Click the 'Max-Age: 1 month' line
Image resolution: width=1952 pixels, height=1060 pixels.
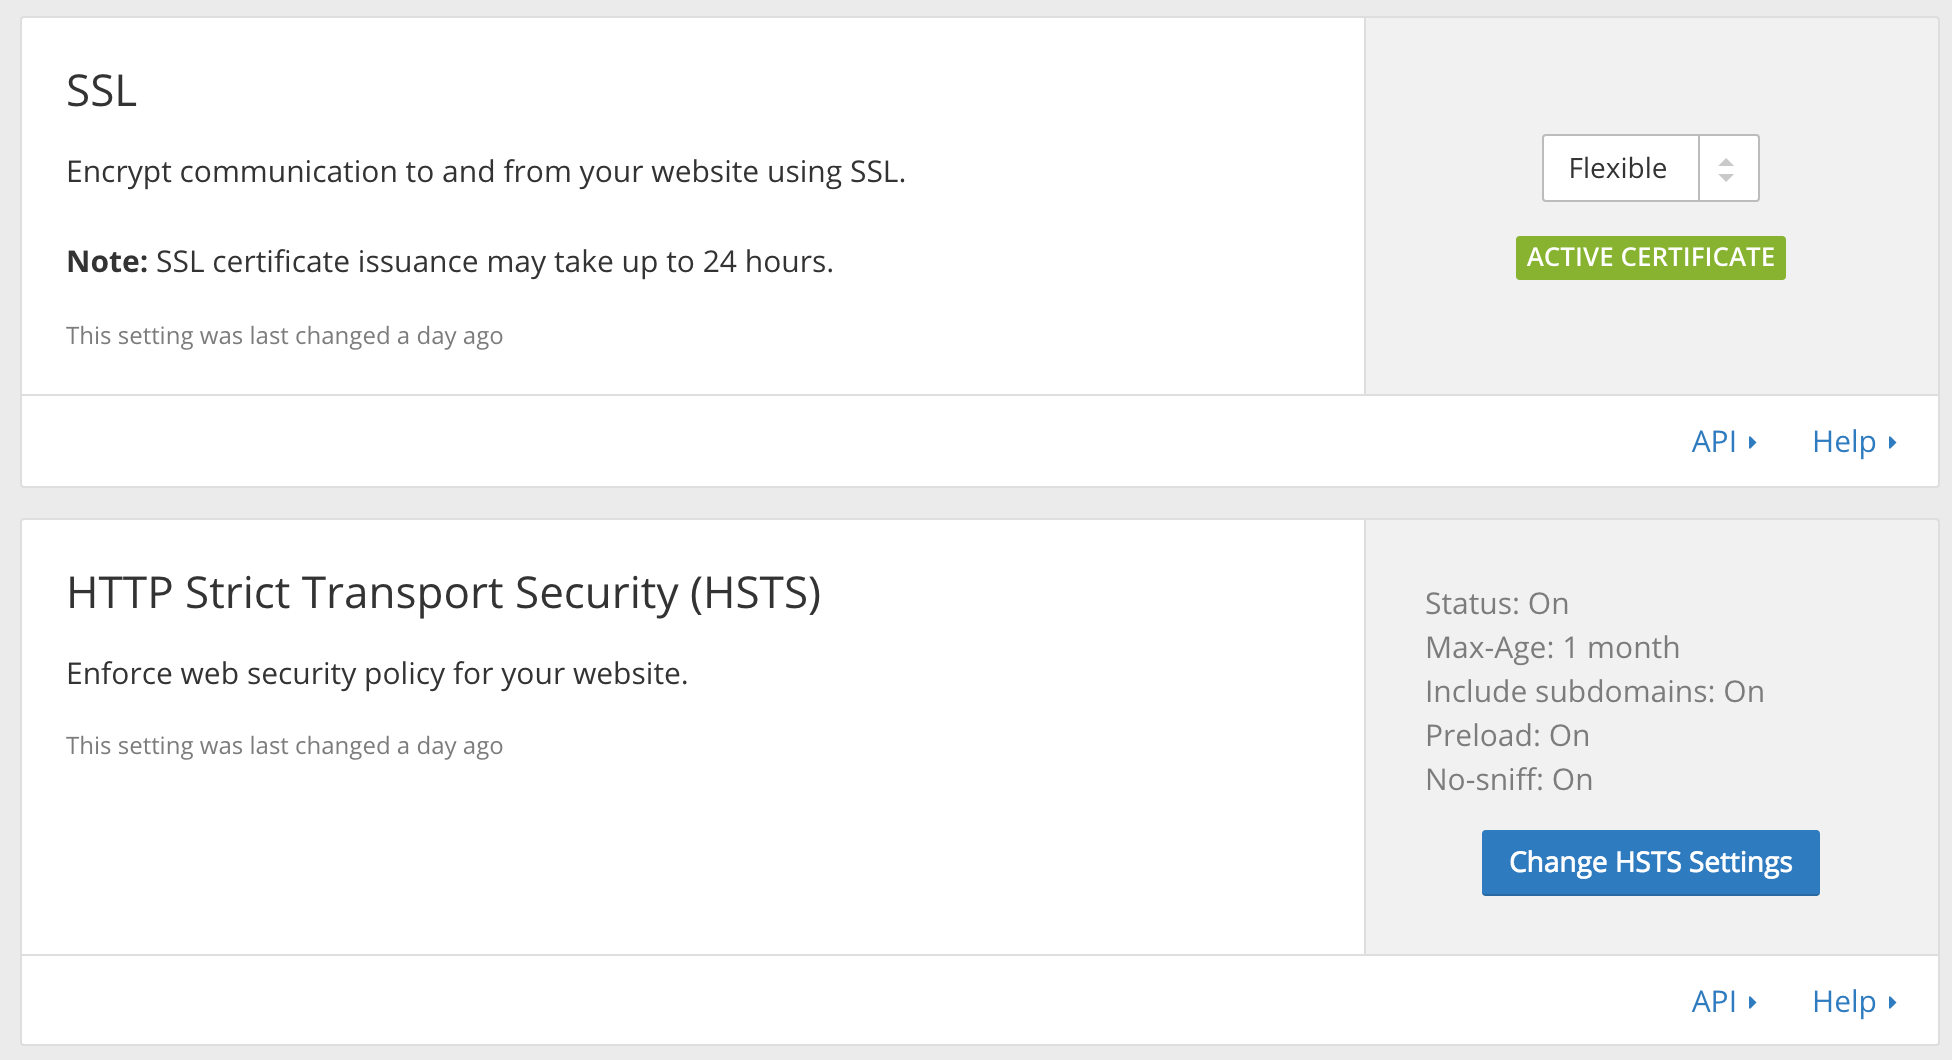coord(1552,648)
